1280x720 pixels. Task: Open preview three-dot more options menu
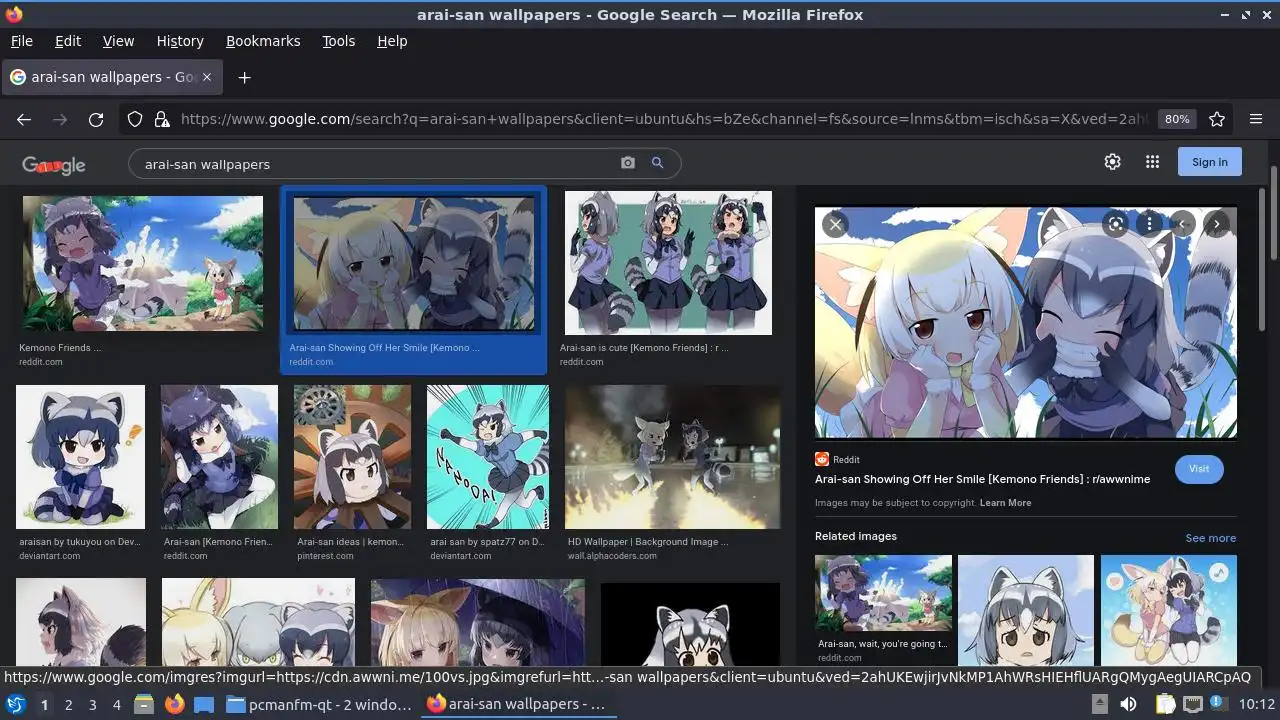click(x=1150, y=224)
